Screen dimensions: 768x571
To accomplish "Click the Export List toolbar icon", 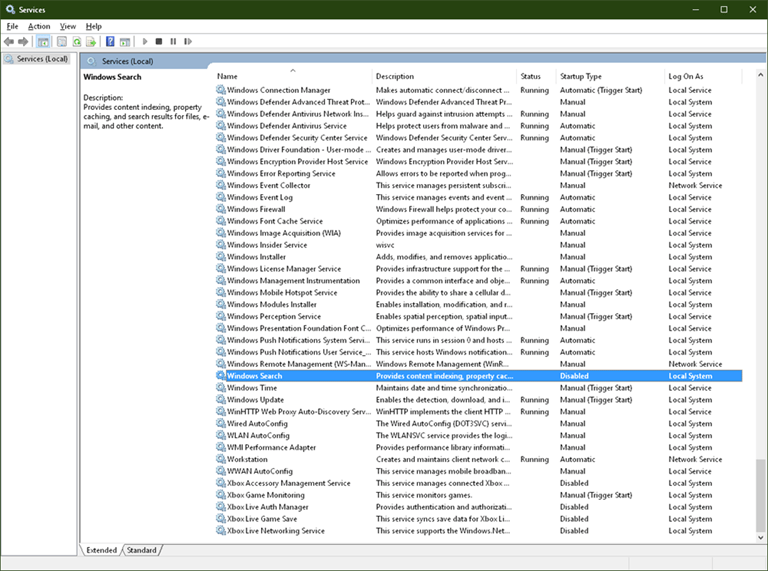I will coord(91,42).
